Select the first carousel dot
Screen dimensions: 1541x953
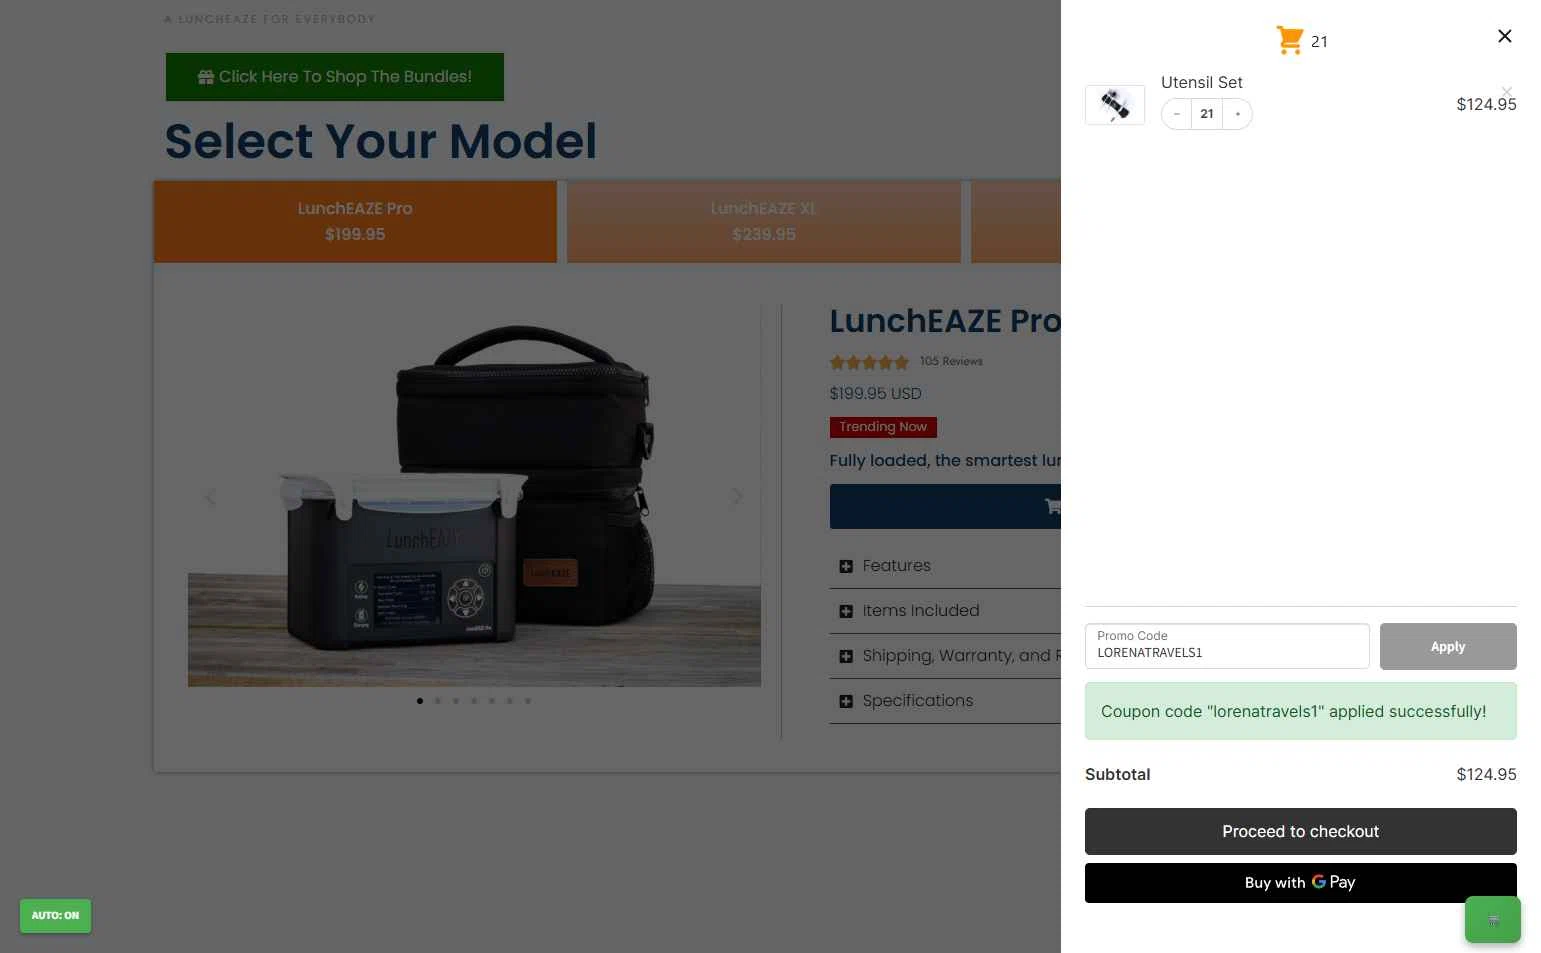420,701
